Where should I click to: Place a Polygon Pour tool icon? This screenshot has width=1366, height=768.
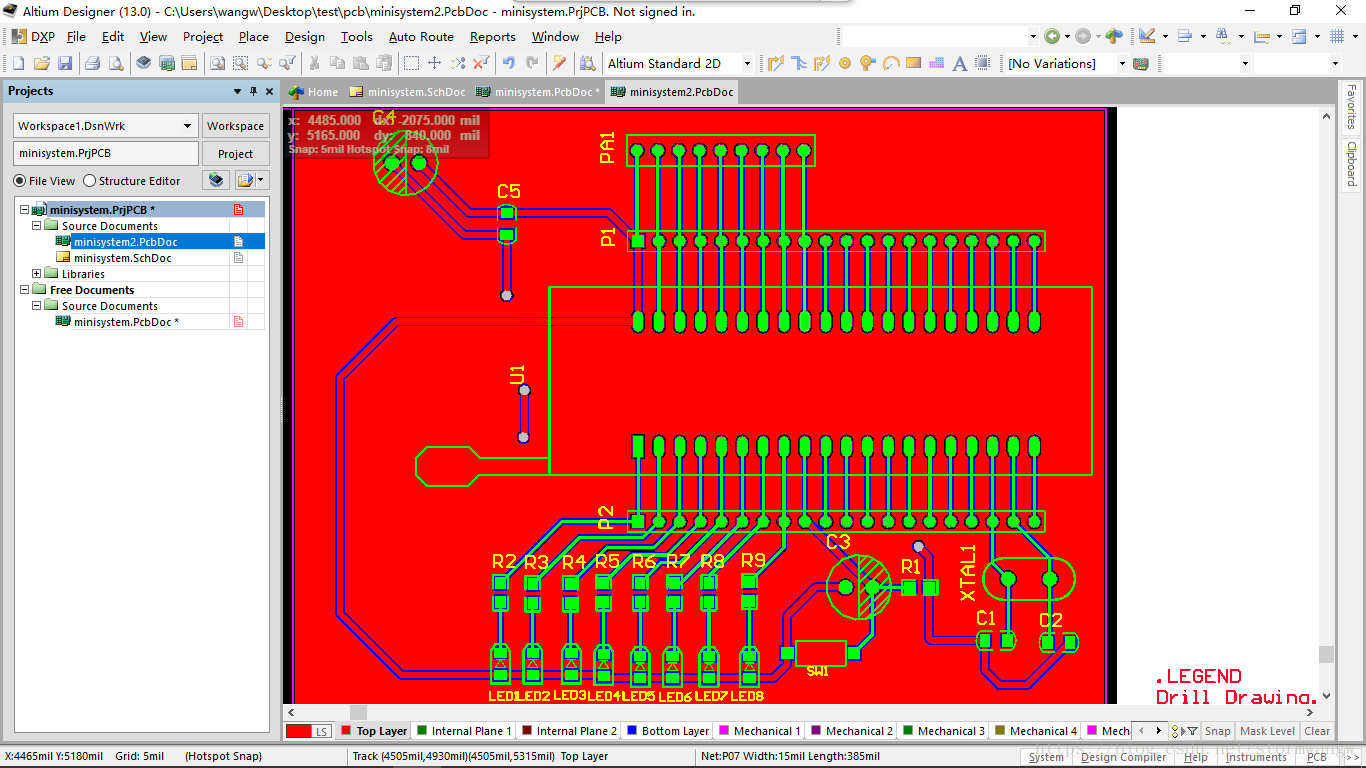coord(937,63)
